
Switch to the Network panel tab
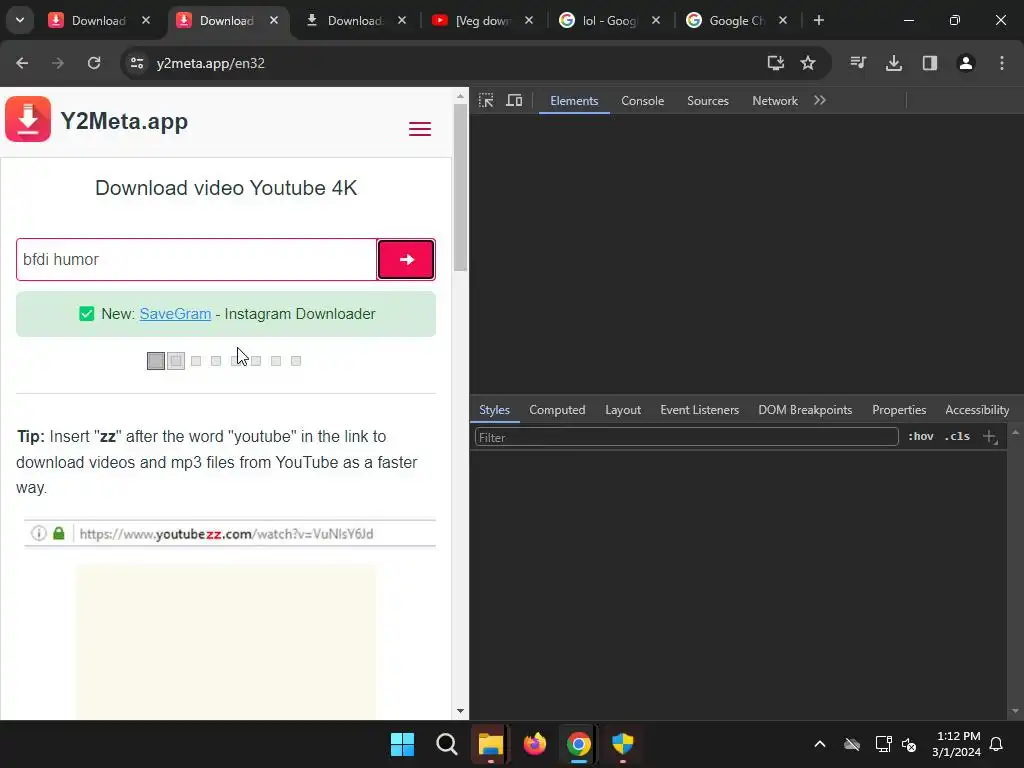775,101
